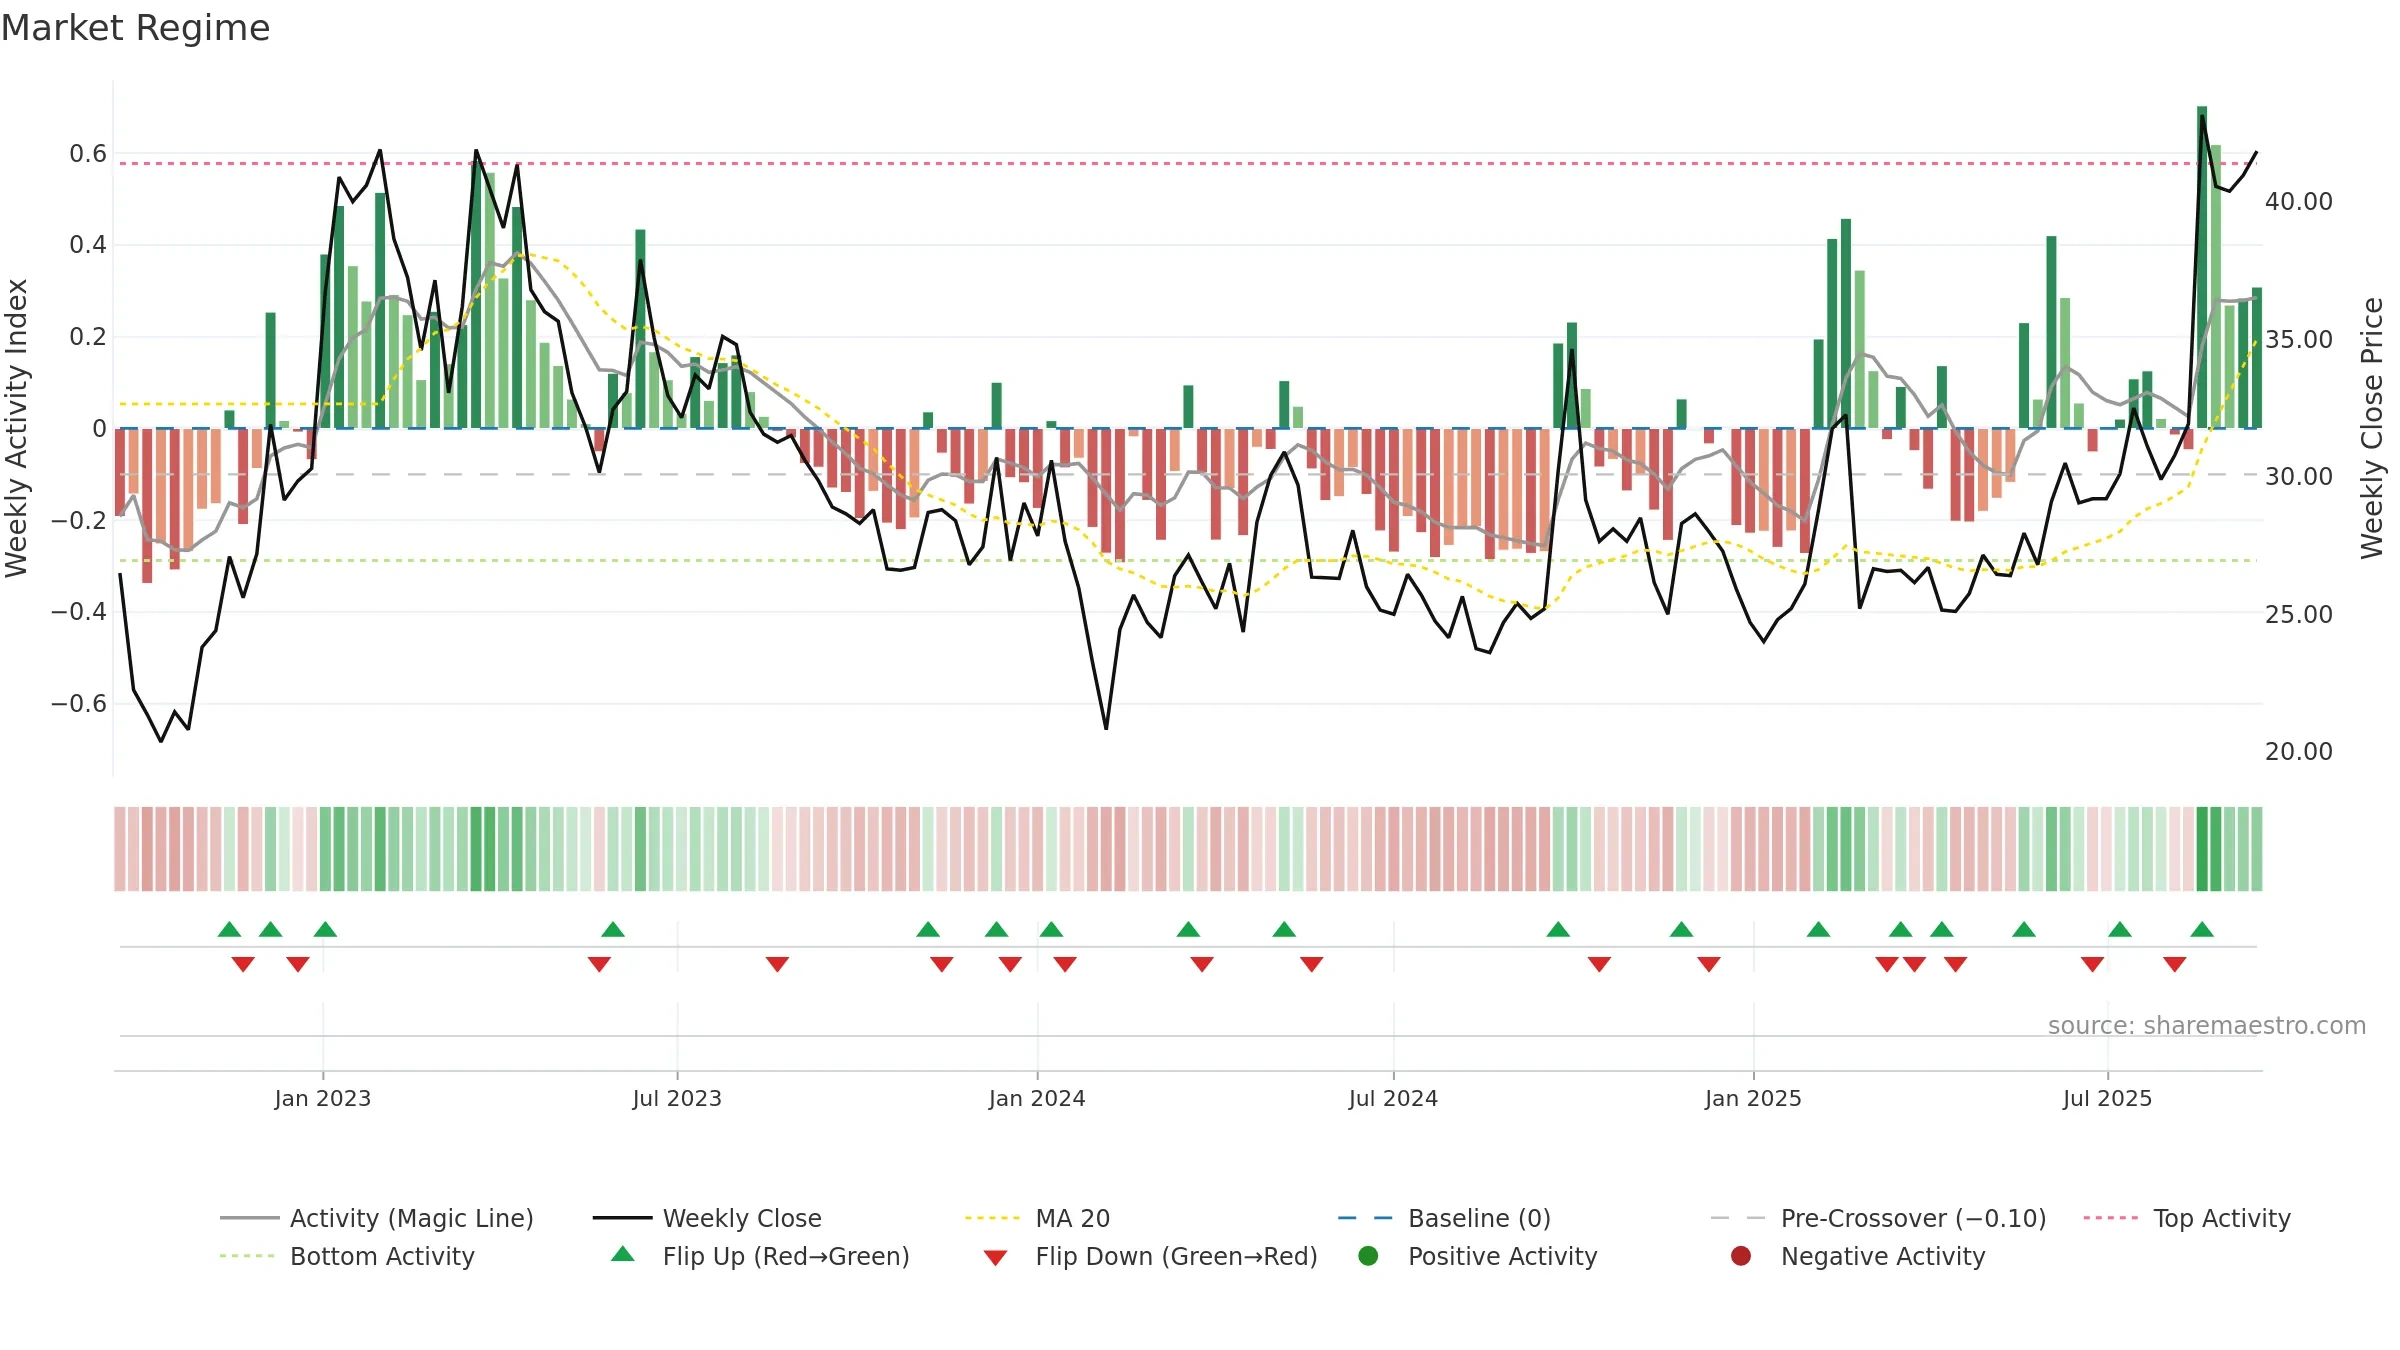
Task: Click the Weekly Close Price axis title
Action: click(2372, 428)
